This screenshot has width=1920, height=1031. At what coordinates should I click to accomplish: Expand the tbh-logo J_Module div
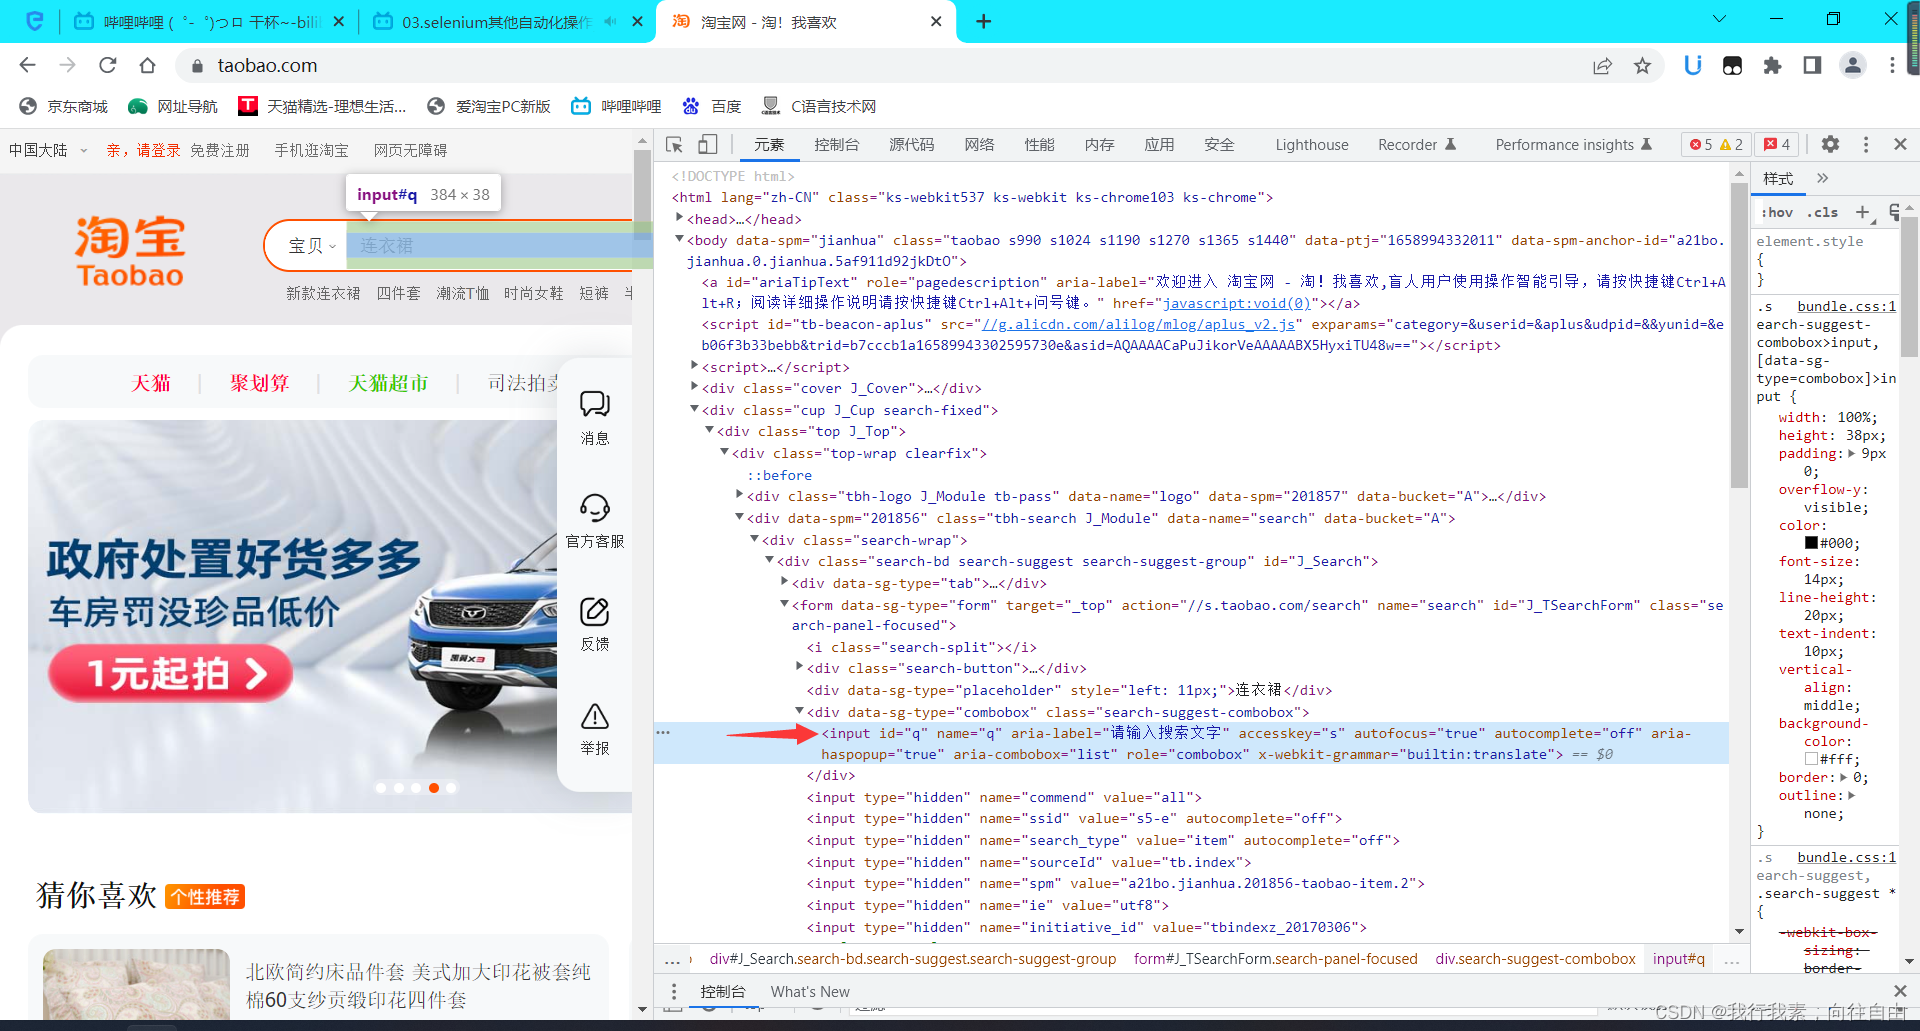[739, 495]
